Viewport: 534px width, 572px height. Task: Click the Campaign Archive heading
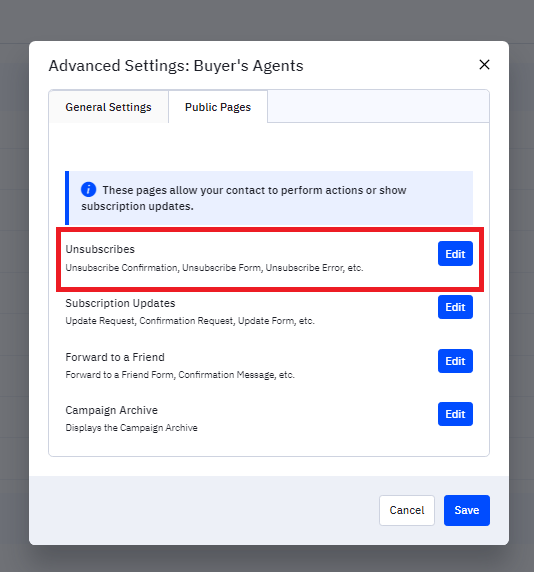112,410
